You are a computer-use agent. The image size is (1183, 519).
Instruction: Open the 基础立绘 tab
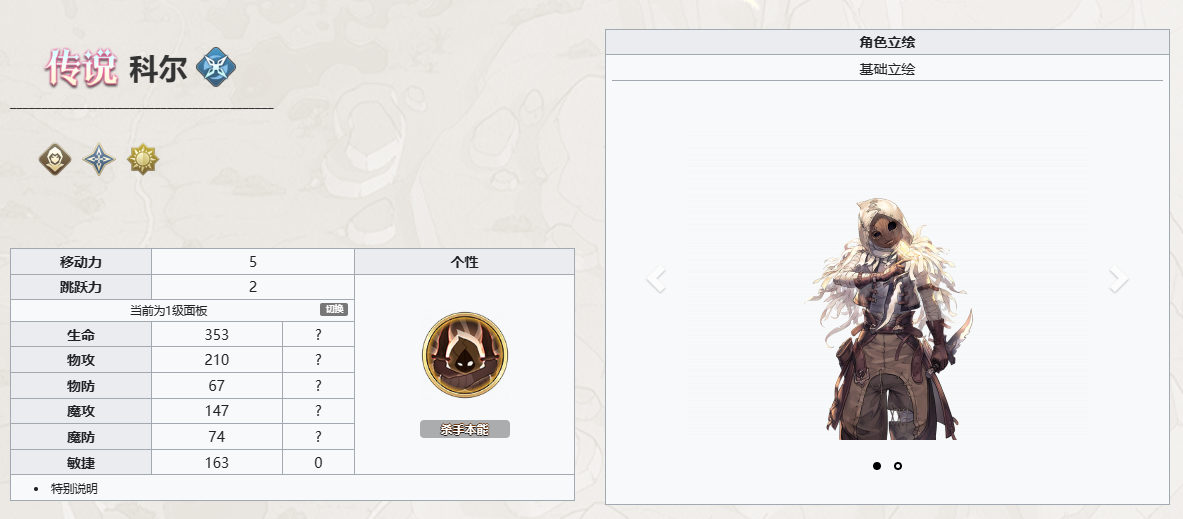point(887,69)
